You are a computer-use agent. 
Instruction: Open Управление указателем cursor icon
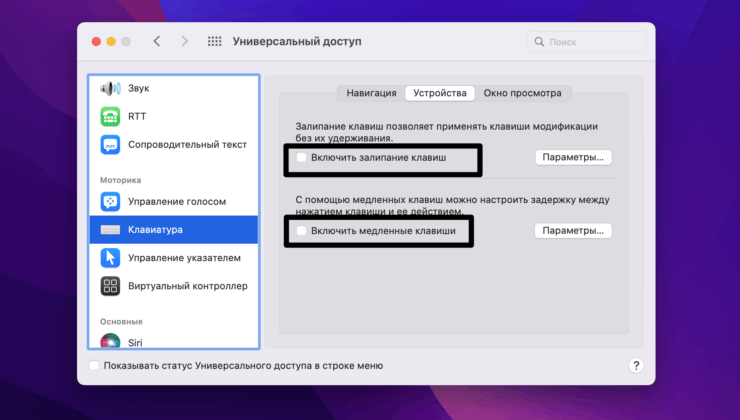click(110, 258)
